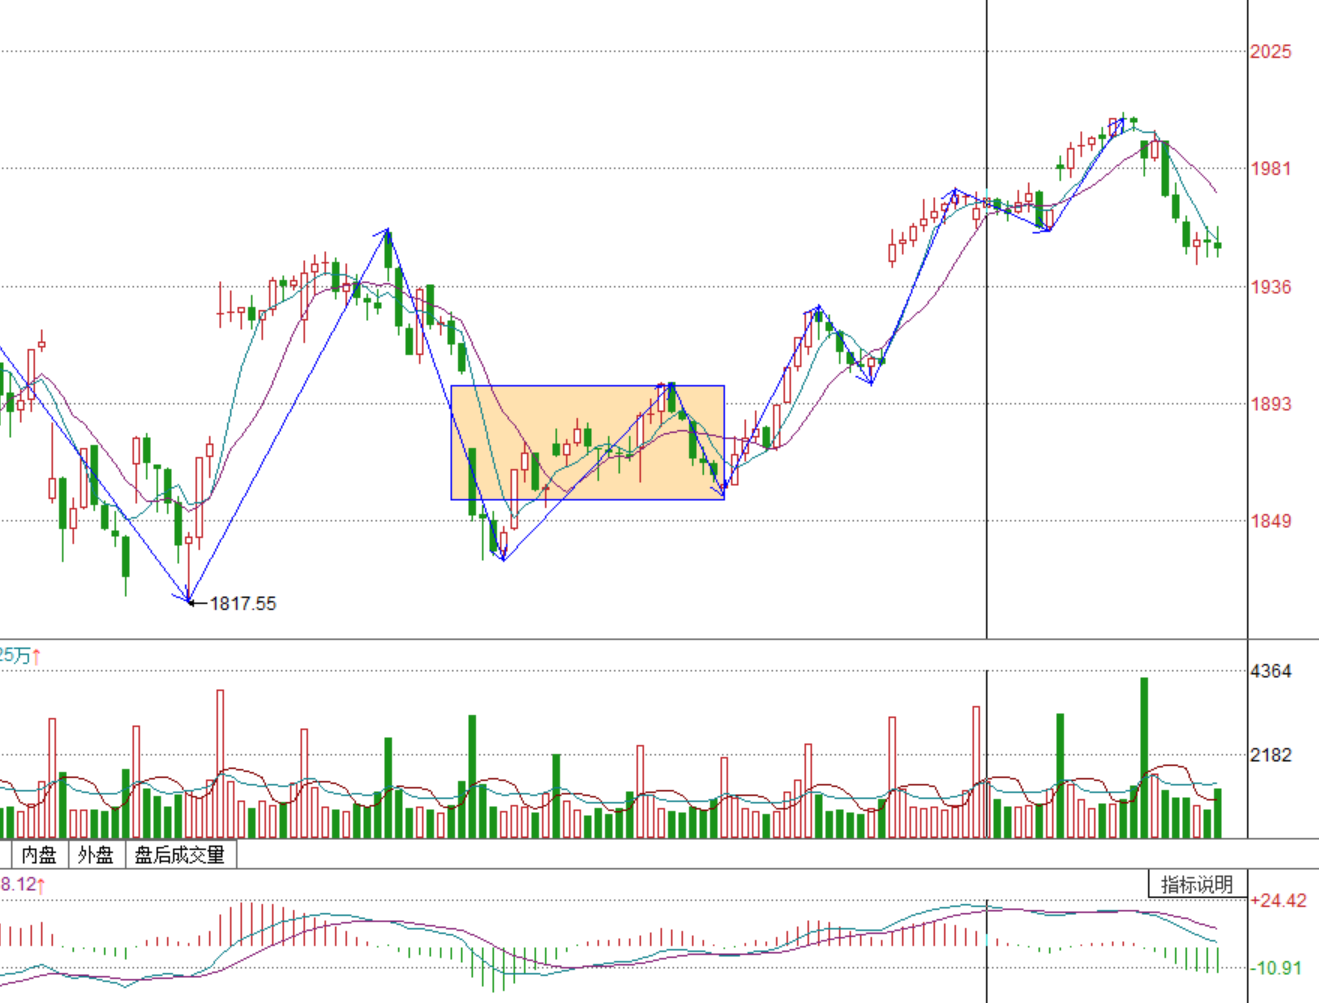The height and width of the screenshot is (1003, 1319).
Task: Click the partially hidden tab left of 内盘
Action: coord(5,855)
